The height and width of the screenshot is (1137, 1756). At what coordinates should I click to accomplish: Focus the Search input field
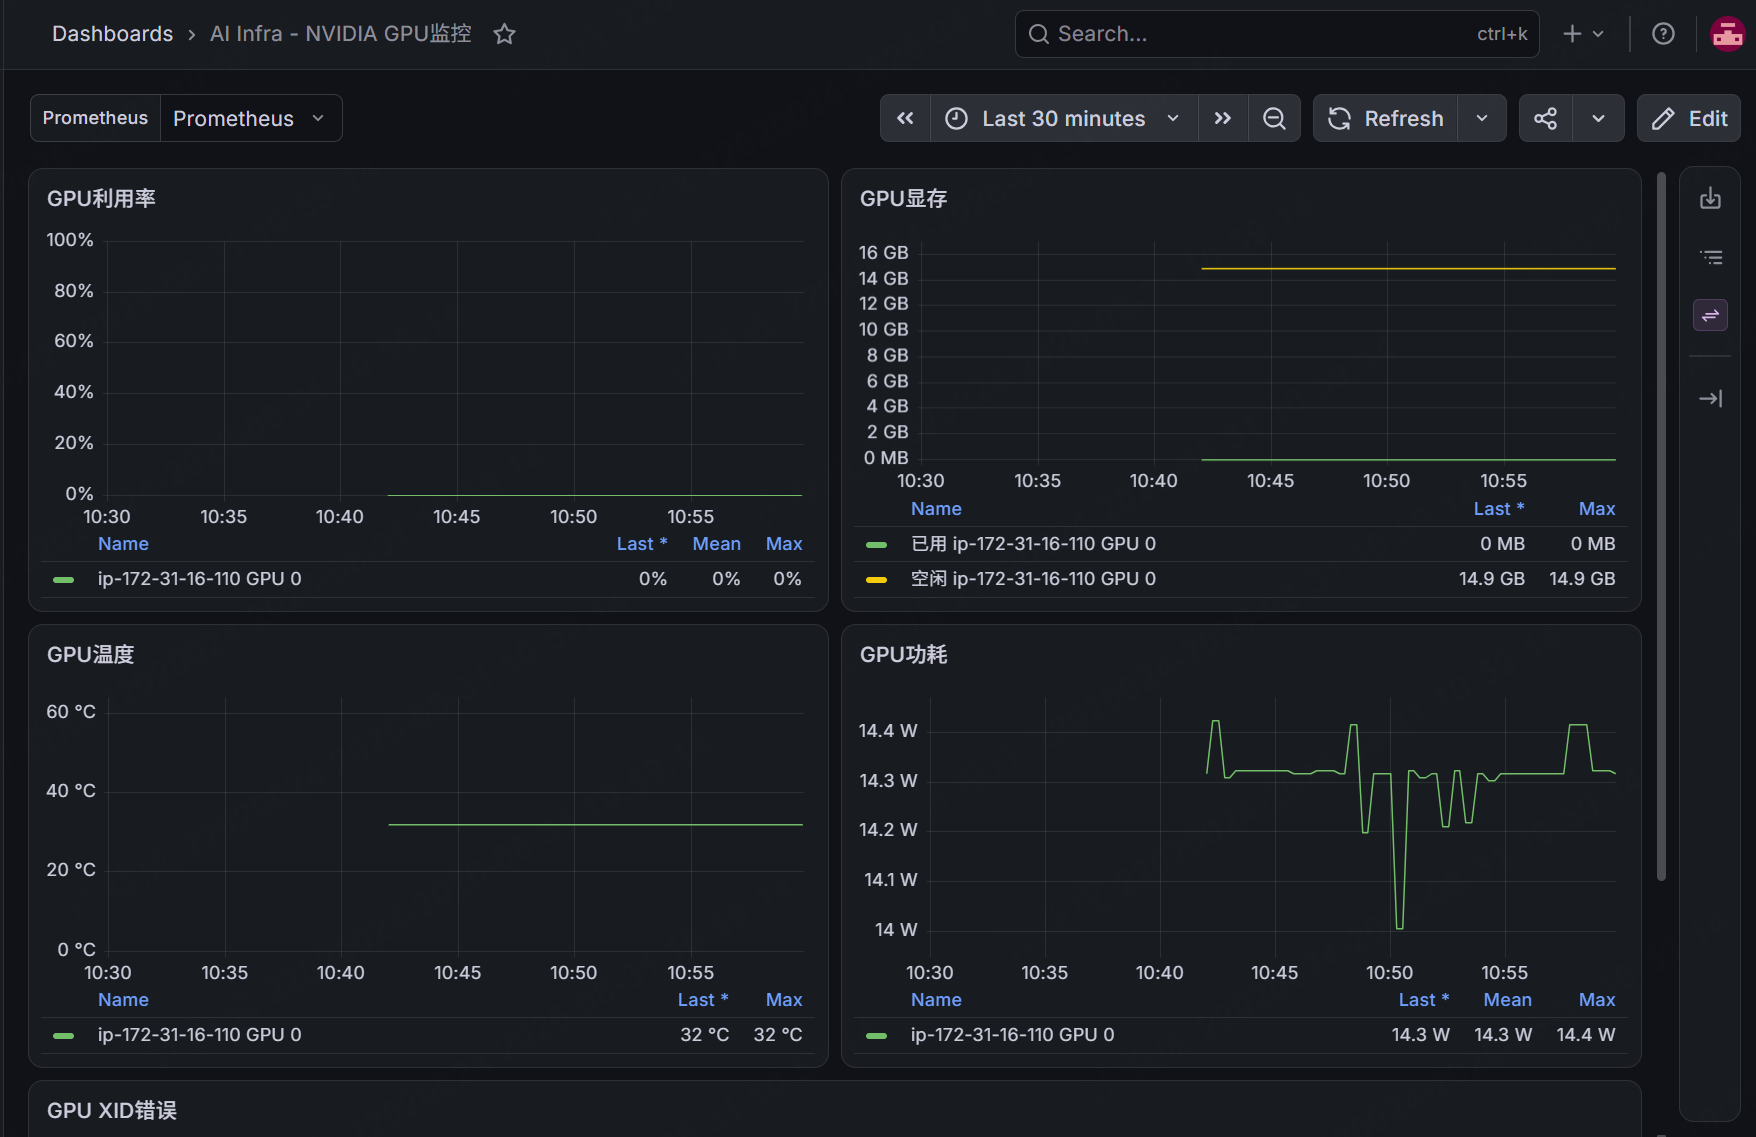coord(1277,34)
